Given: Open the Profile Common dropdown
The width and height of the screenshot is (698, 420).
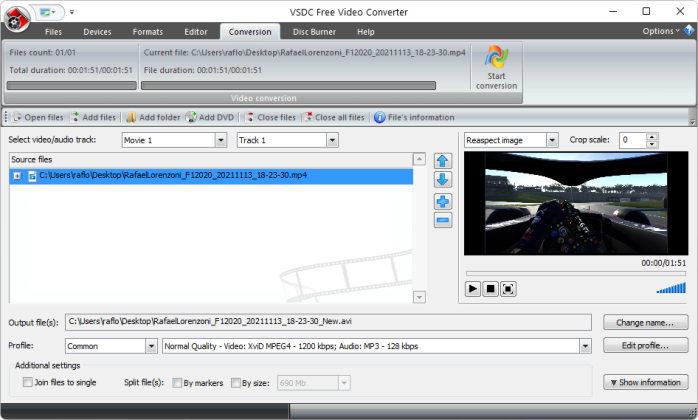Looking at the screenshot, I should coord(150,346).
